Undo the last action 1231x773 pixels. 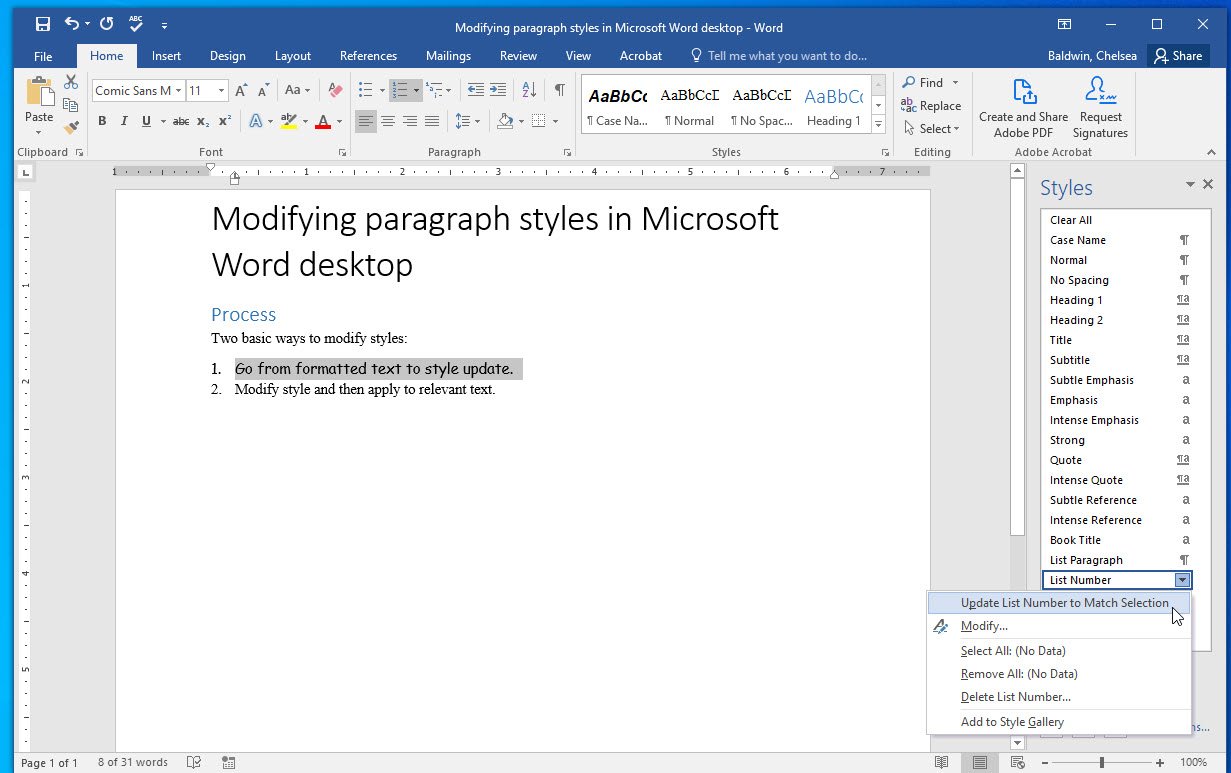click(x=72, y=24)
